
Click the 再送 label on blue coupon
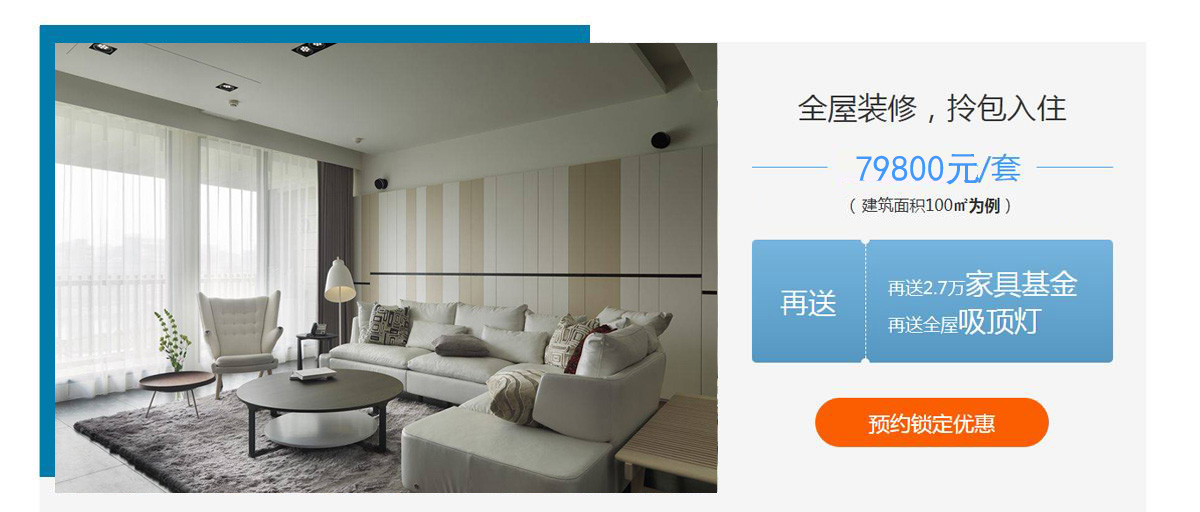pyautogui.click(x=808, y=302)
